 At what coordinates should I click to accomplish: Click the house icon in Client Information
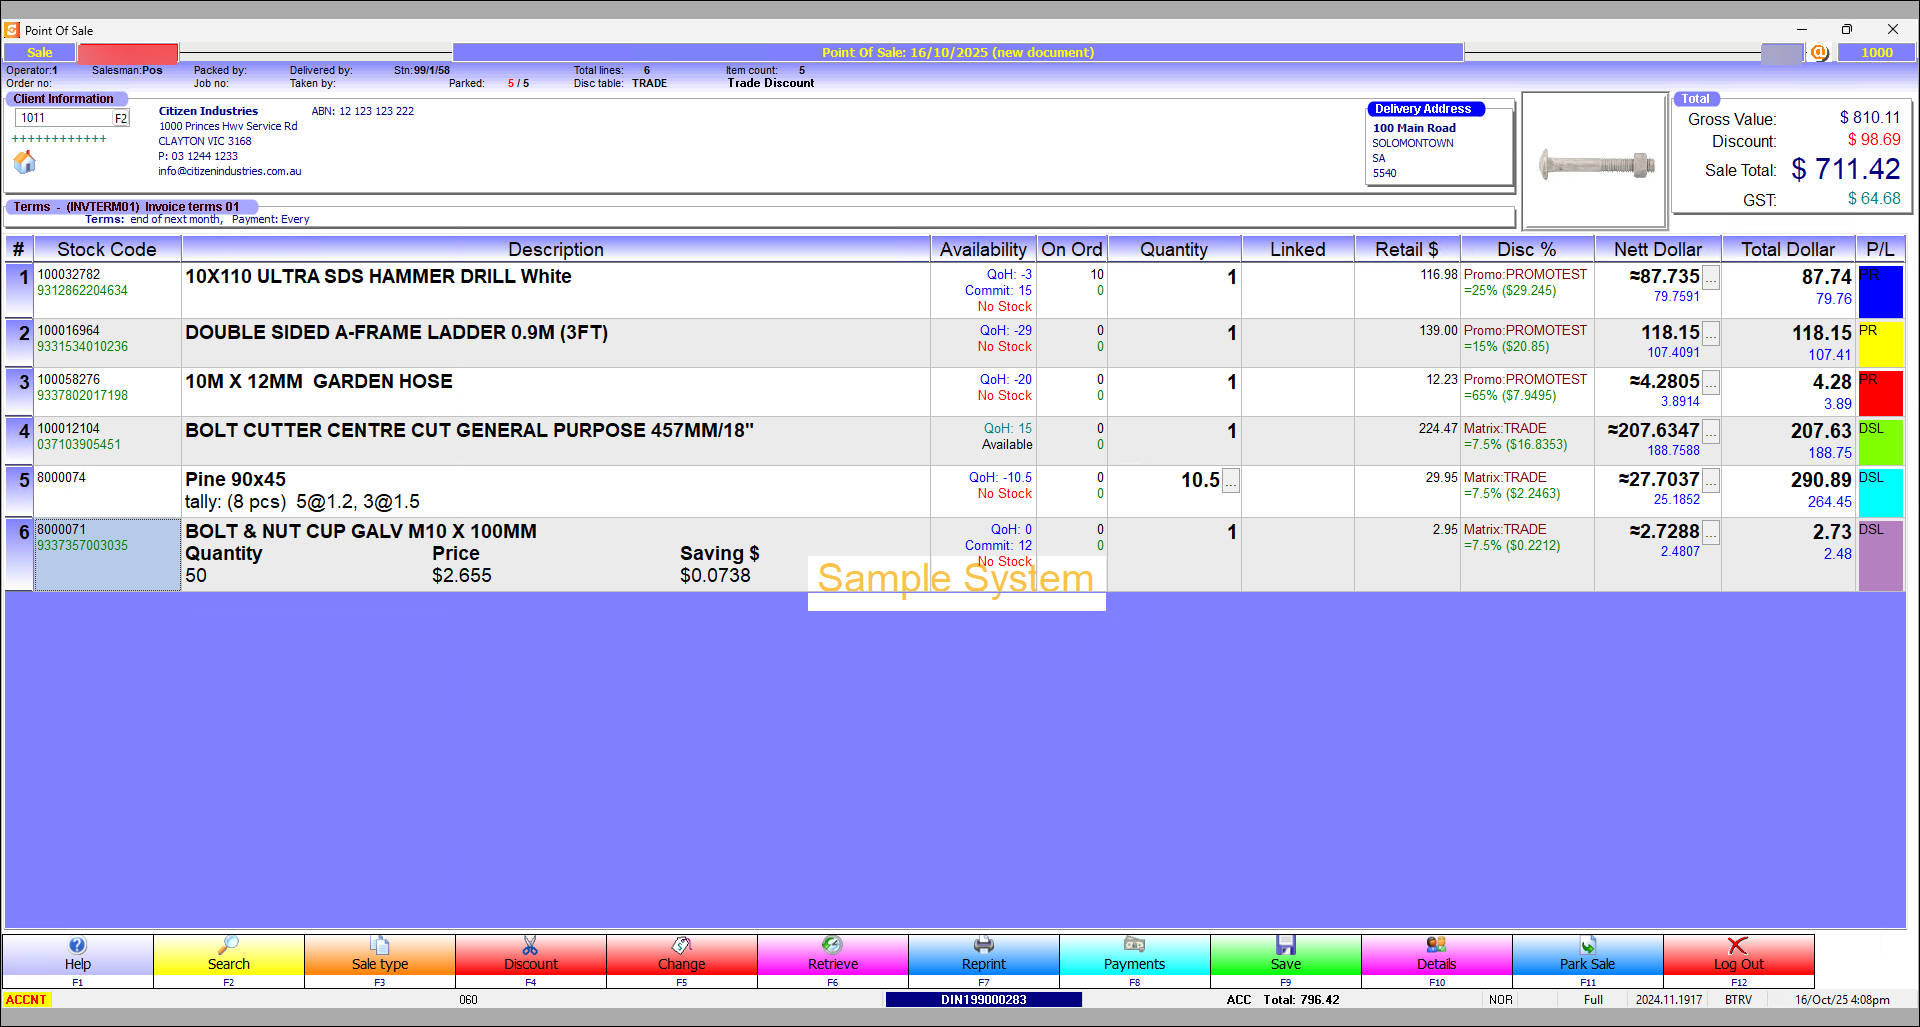tap(25, 162)
